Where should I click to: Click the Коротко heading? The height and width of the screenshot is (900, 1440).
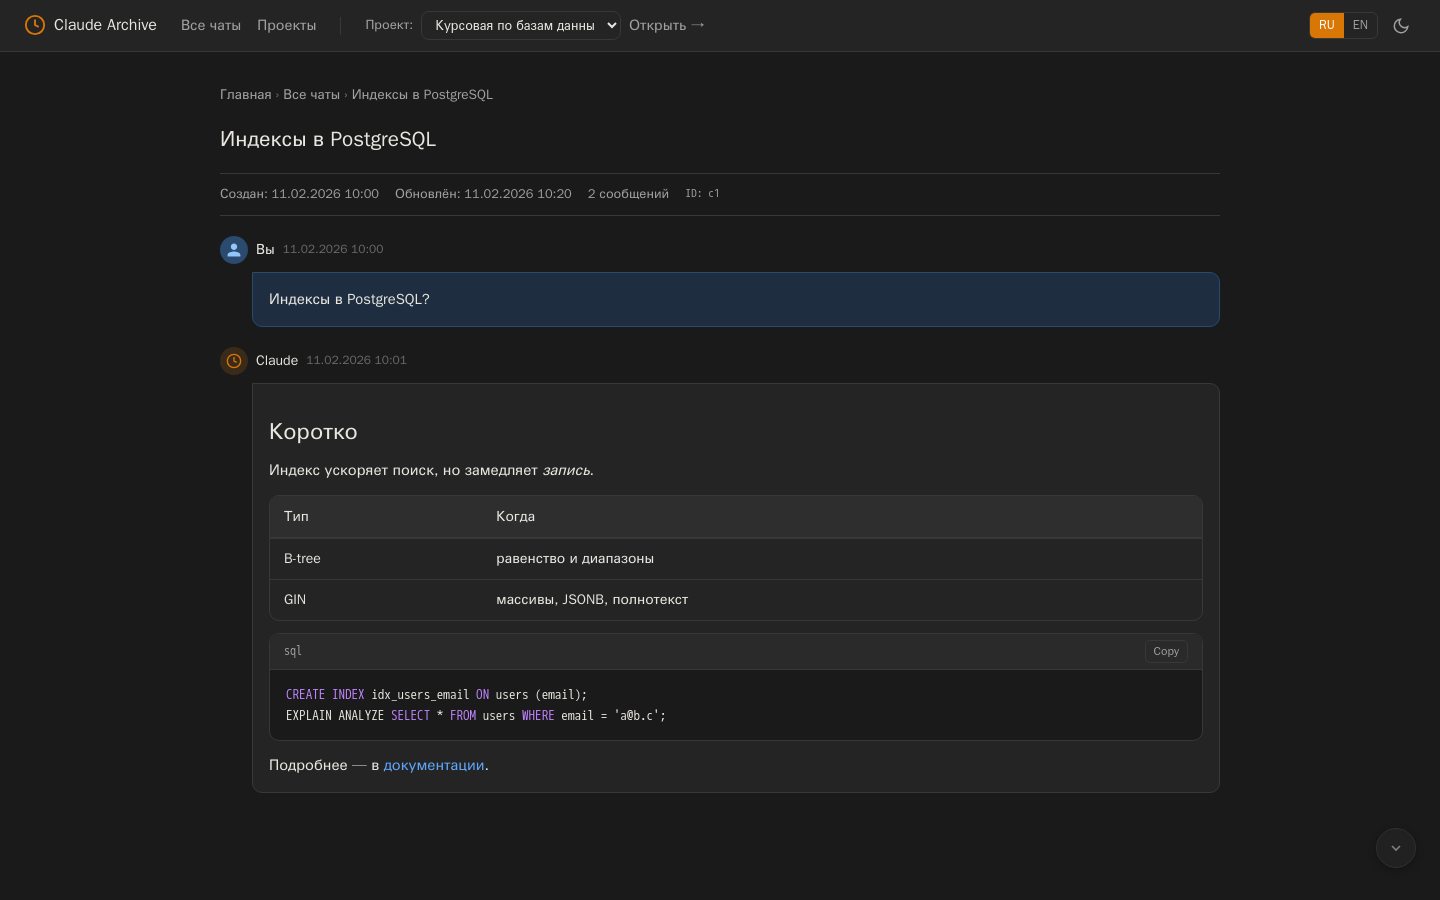(x=313, y=432)
